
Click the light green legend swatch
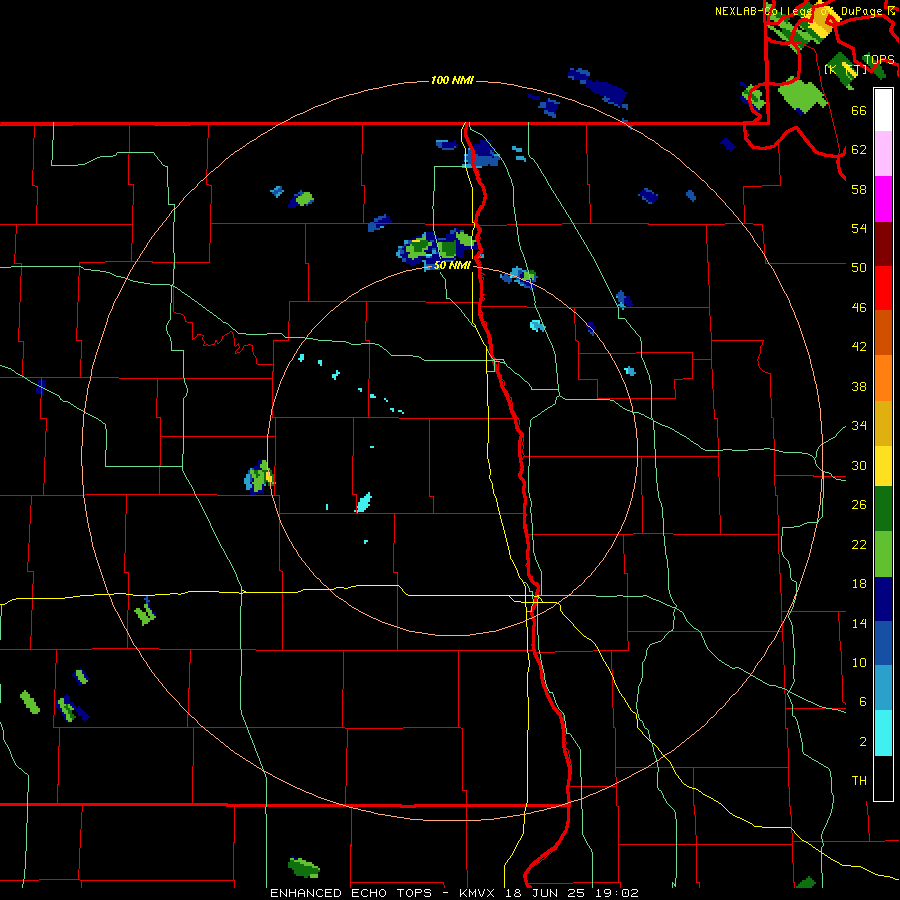pos(883,554)
